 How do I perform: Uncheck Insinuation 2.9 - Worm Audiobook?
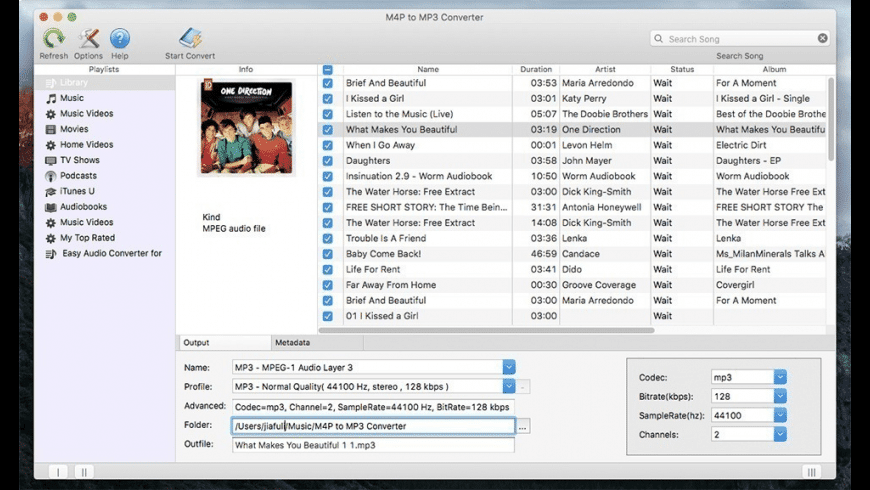[x=327, y=176]
